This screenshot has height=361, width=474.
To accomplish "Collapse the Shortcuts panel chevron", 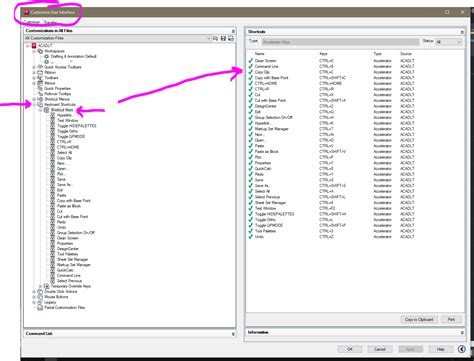I will pyautogui.click(x=462, y=32).
